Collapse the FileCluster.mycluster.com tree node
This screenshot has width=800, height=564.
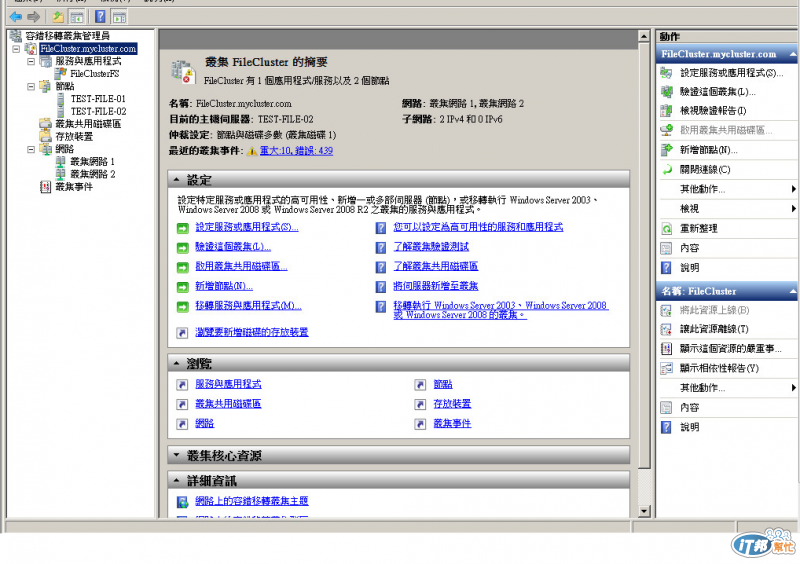point(16,49)
